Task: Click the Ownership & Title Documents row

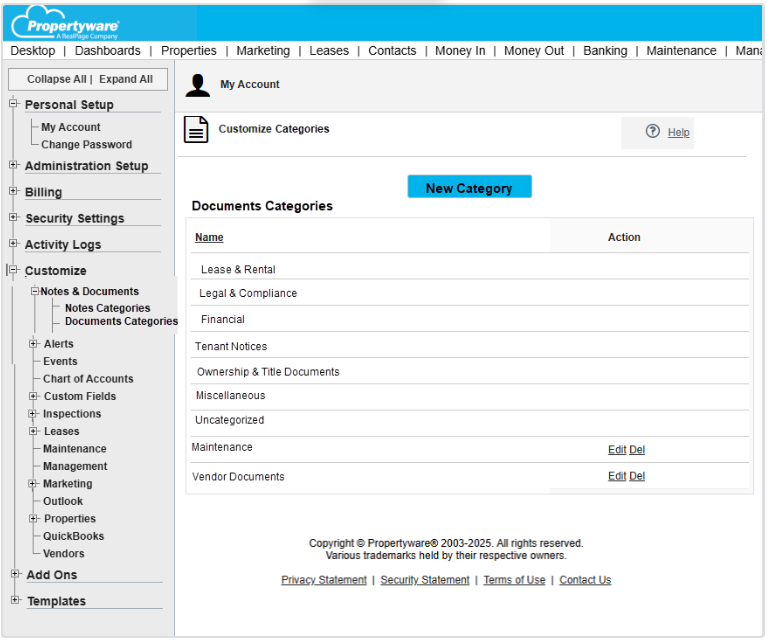Action: 470,371
